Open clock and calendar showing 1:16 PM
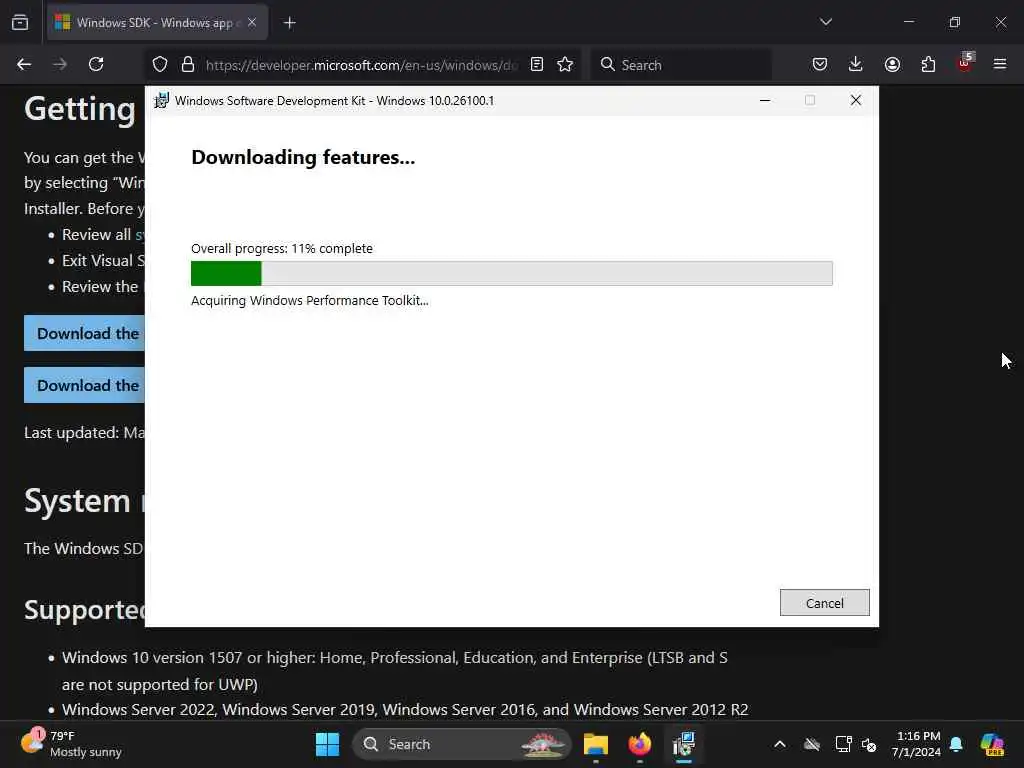 click(x=916, y=744)
